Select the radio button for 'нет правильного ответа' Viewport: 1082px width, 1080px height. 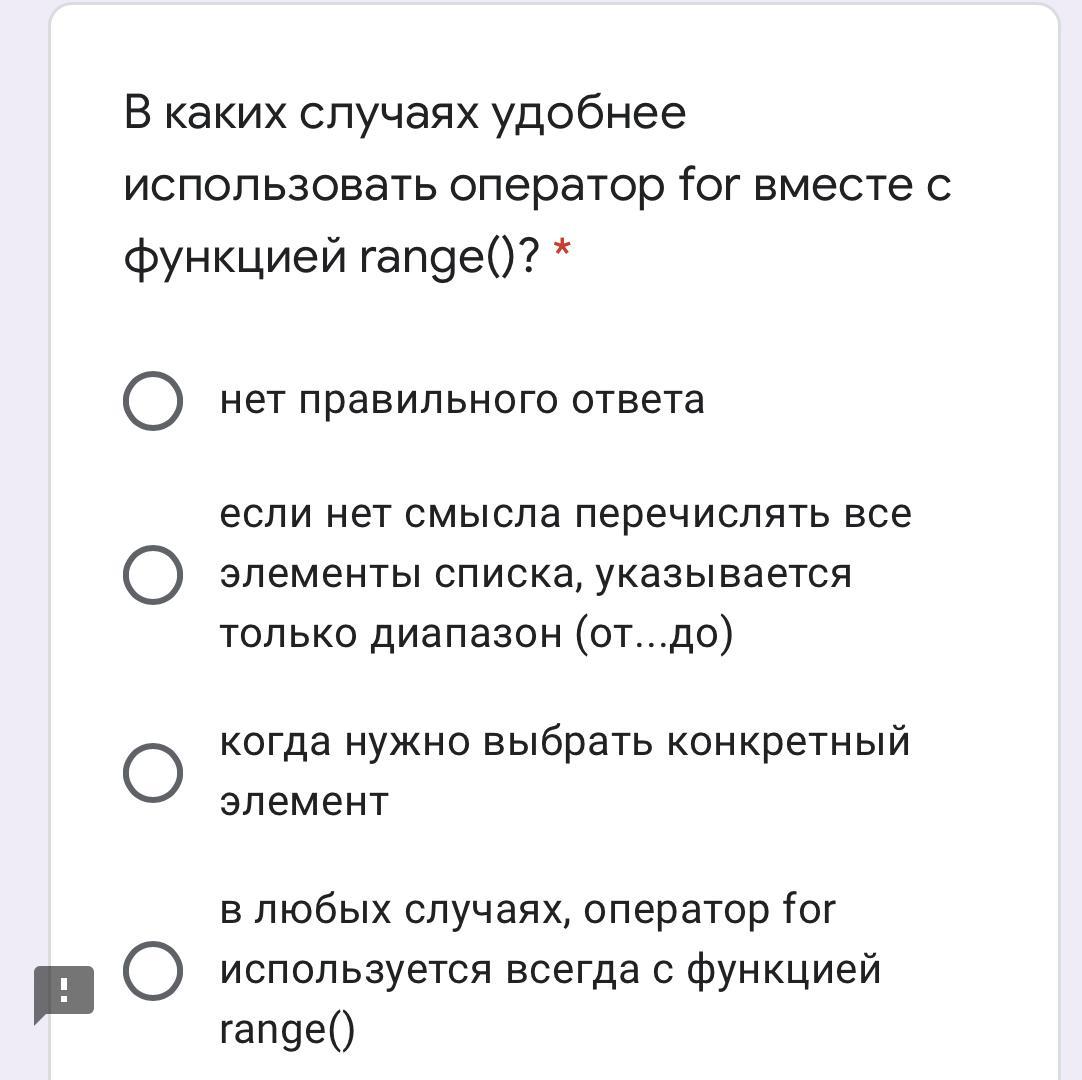coord(153,401)
